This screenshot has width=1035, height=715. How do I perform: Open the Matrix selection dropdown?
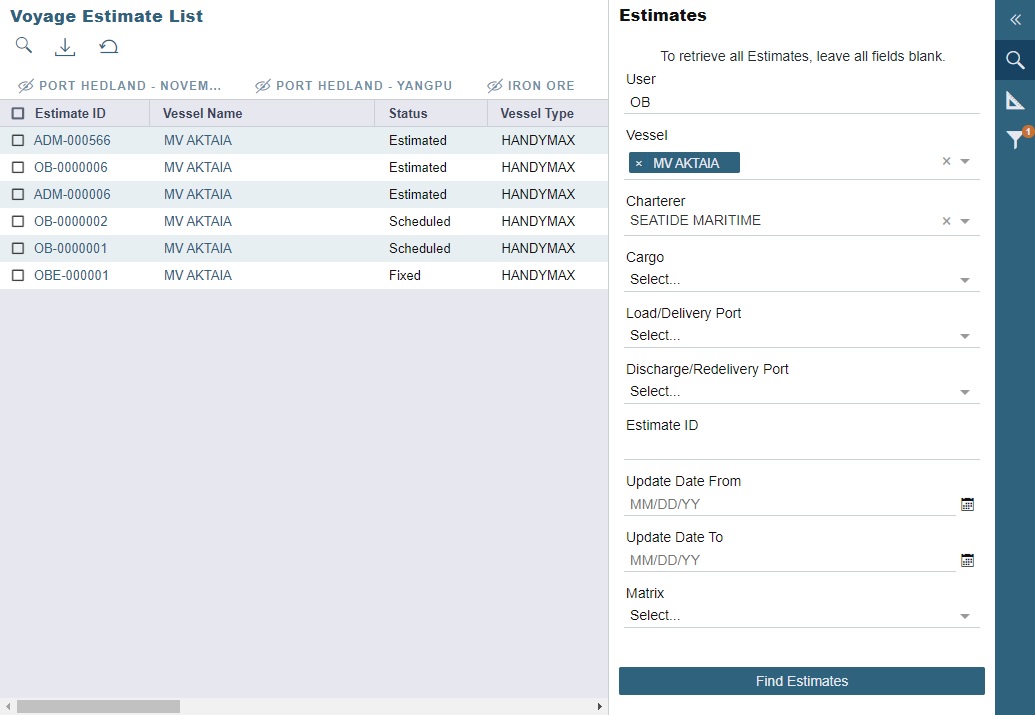point(965,615)
